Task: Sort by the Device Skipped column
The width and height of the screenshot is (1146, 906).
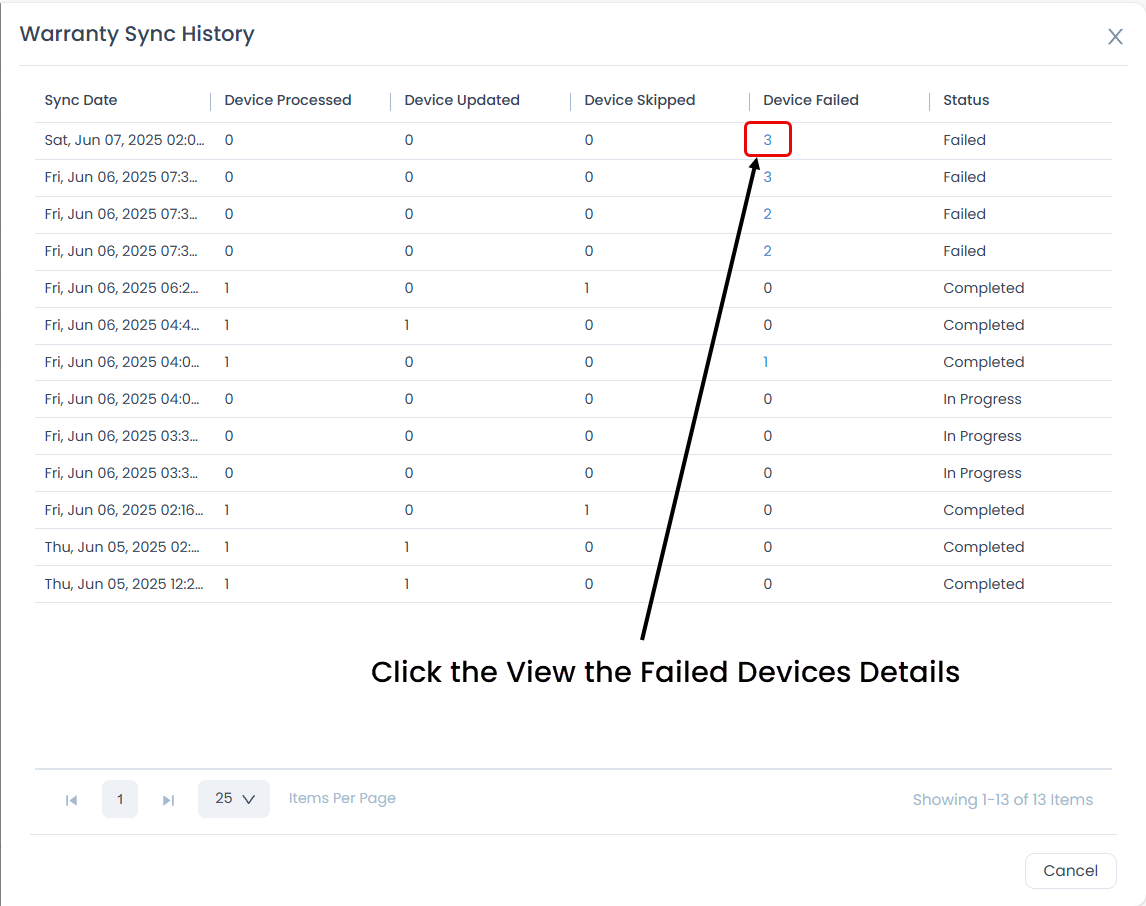Action: [x=640, y=100]
